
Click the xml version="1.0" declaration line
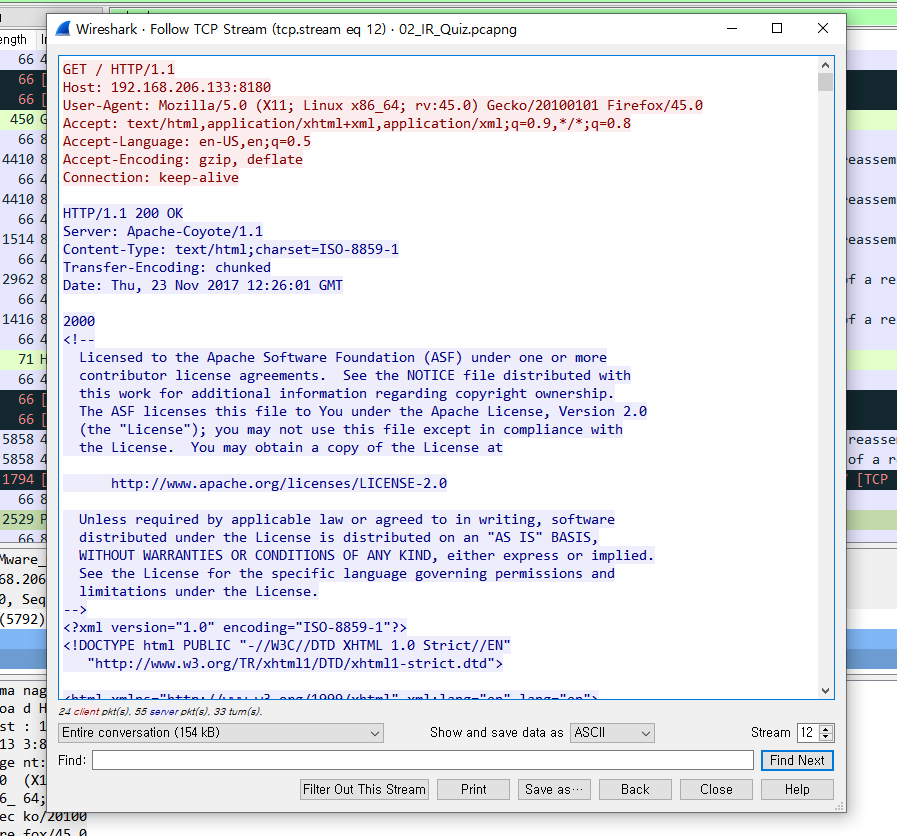pyautogui.click(x=235, y=627)
